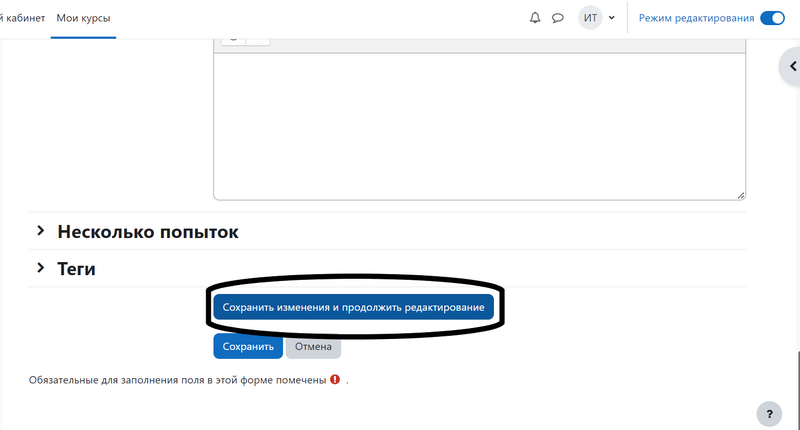The image size is (800, 430).
Task: Click the ИТ user avatar
Action: pyautogui.click(x=590, y=18)
